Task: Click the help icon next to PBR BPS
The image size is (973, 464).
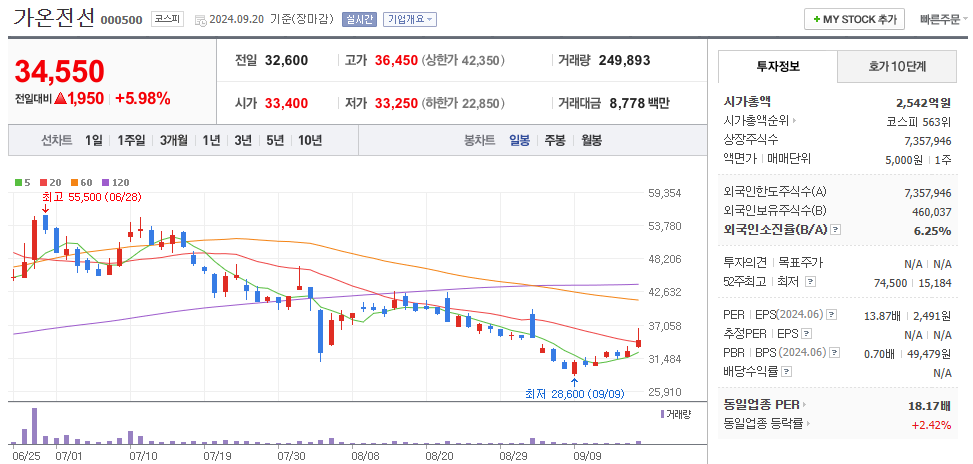Action: [835, 353]
